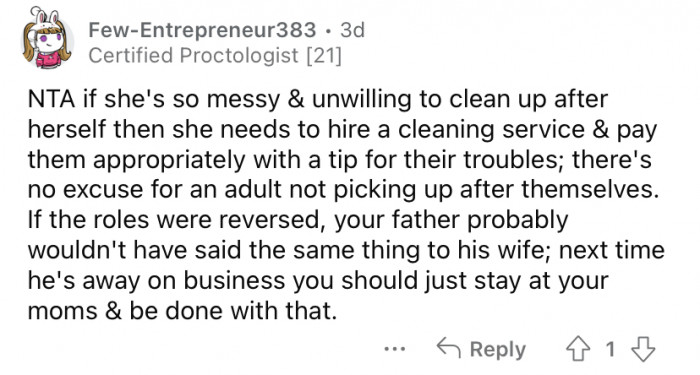
Task: Click the '3d' comment timestamp
Action: point(352,30)
